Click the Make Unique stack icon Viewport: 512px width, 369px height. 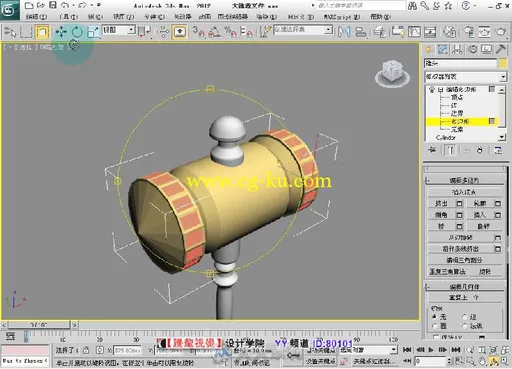point(467,150)
